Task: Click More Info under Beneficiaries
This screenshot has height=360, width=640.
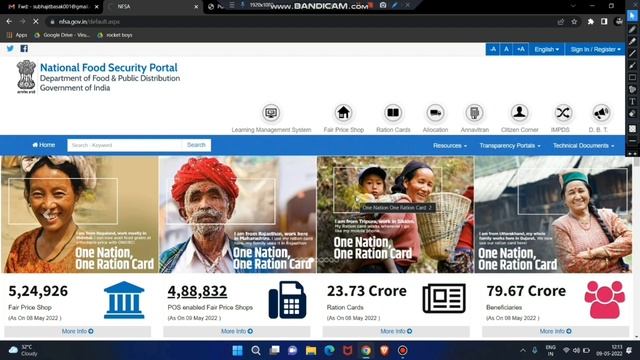Action: (556, 331)
